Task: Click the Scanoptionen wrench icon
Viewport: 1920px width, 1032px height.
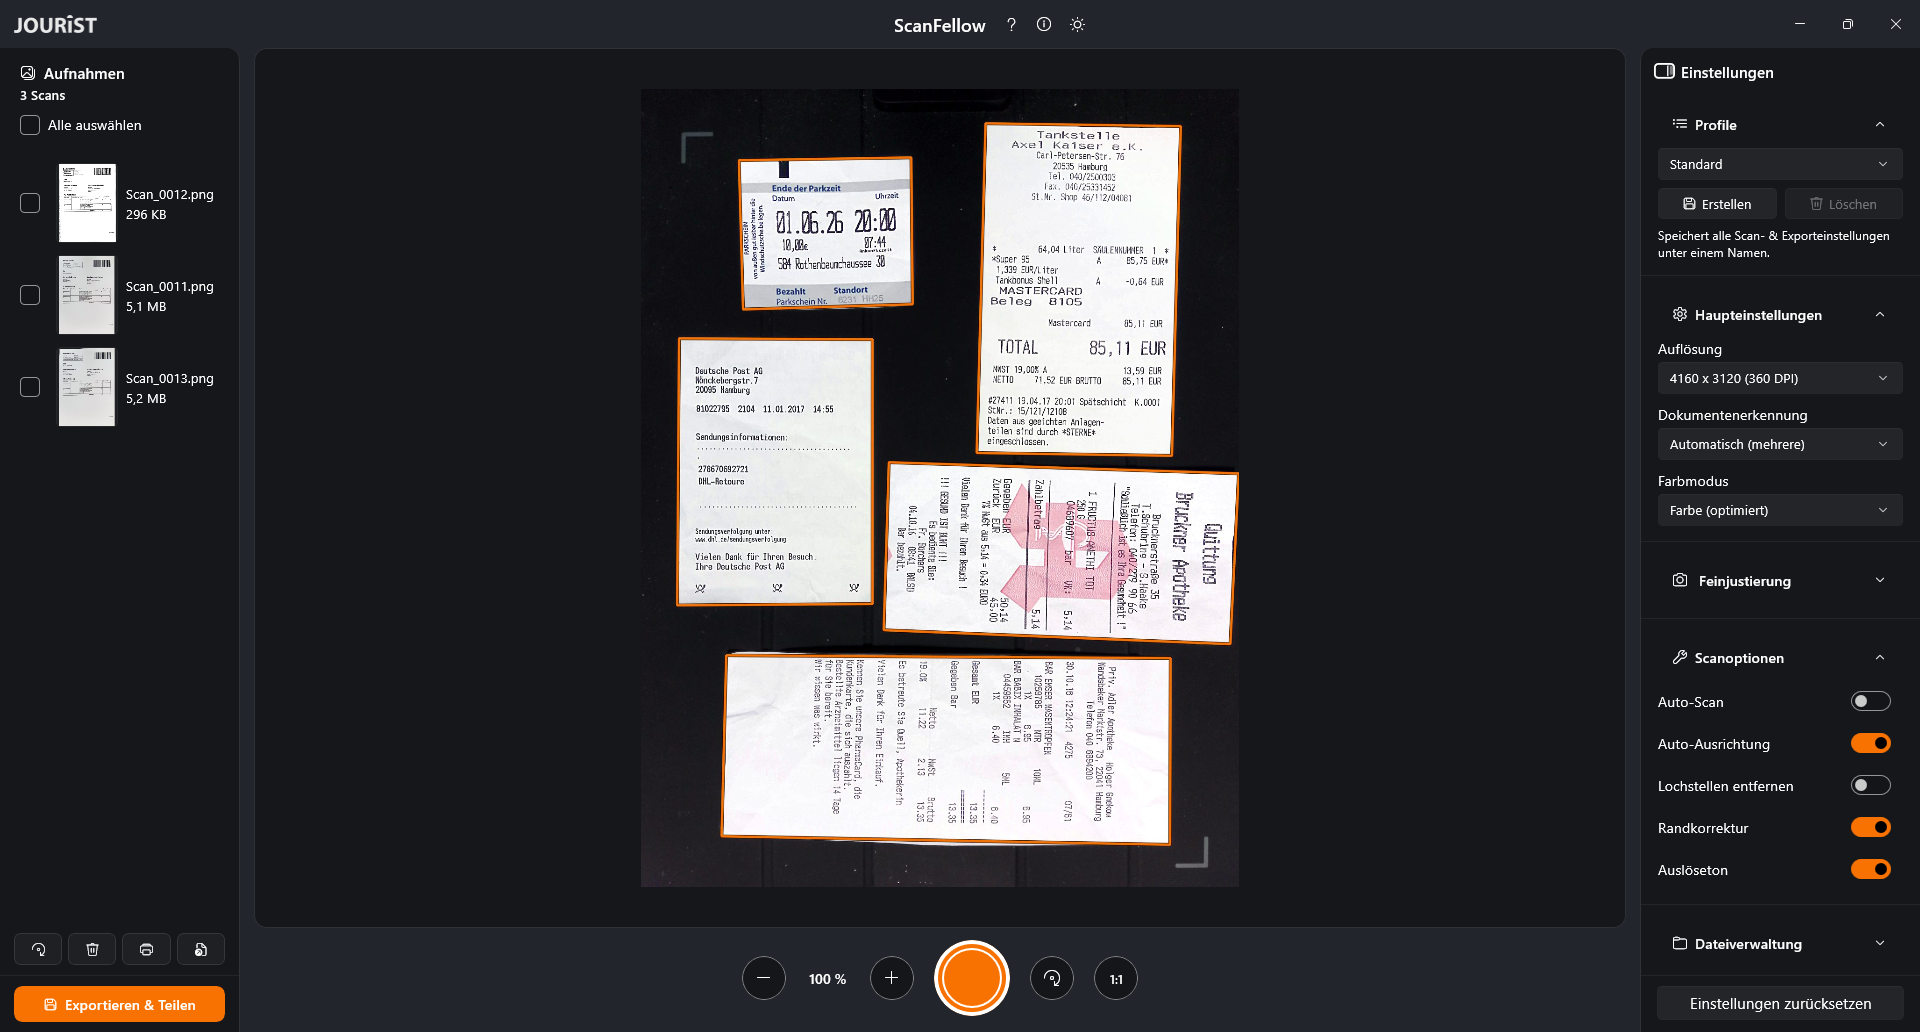Action: (x=1680, y=658)
